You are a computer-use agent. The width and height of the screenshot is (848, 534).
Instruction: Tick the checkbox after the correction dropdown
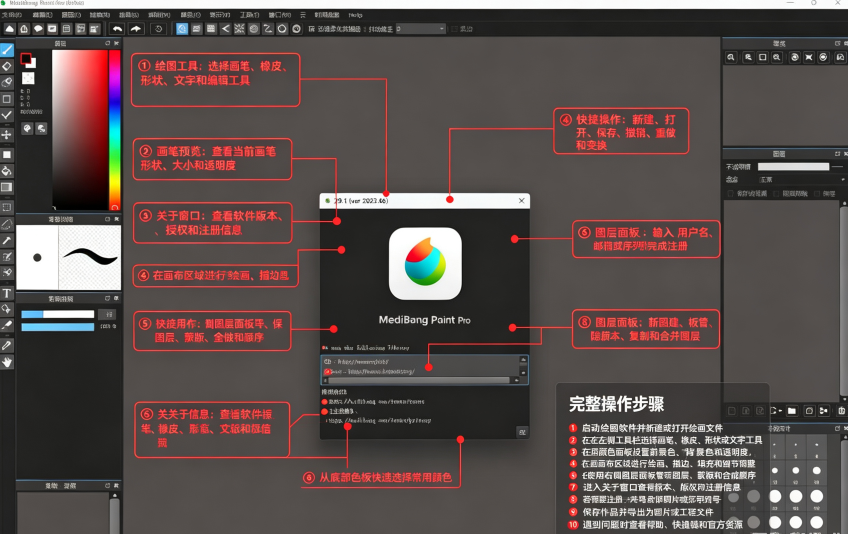coord(454,29)
